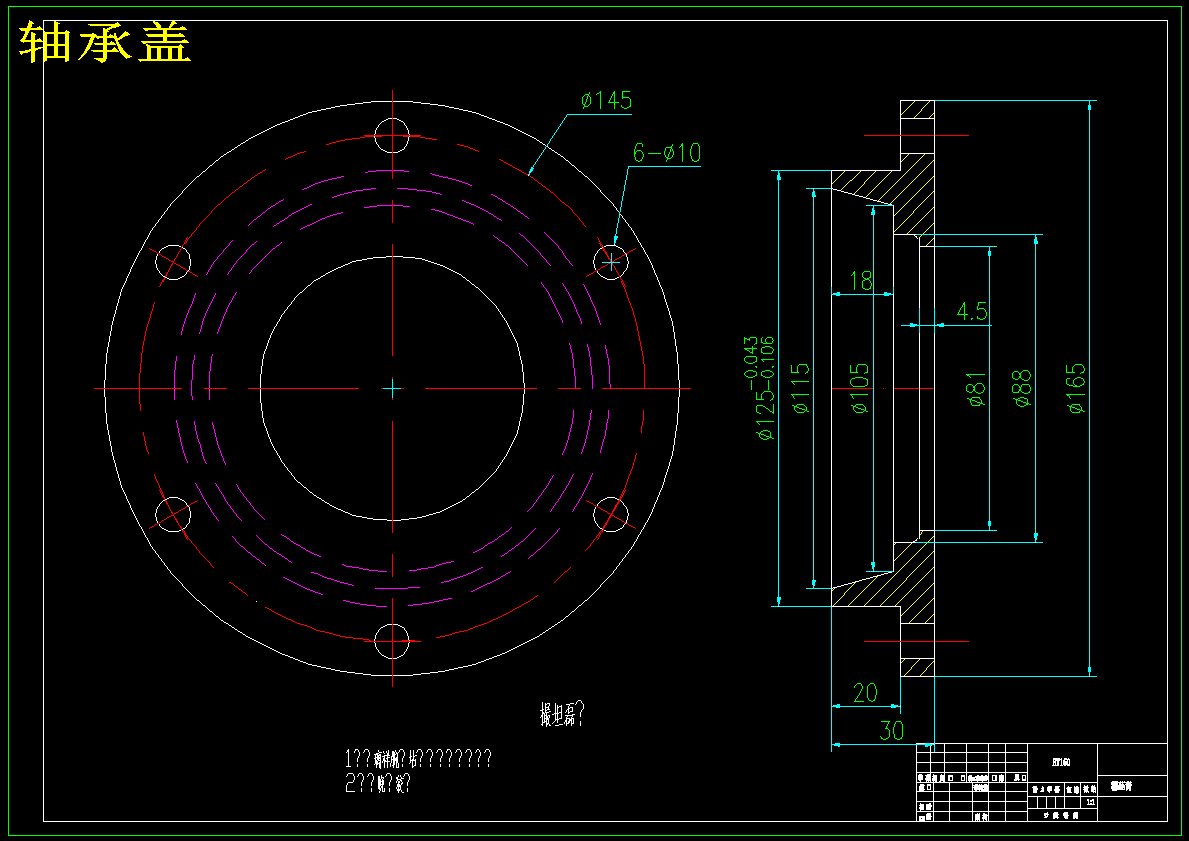Viewport: 1189px width, 841px height.
Task: Pick the 18 depth dimension text
Action: (x=861, y=281)
